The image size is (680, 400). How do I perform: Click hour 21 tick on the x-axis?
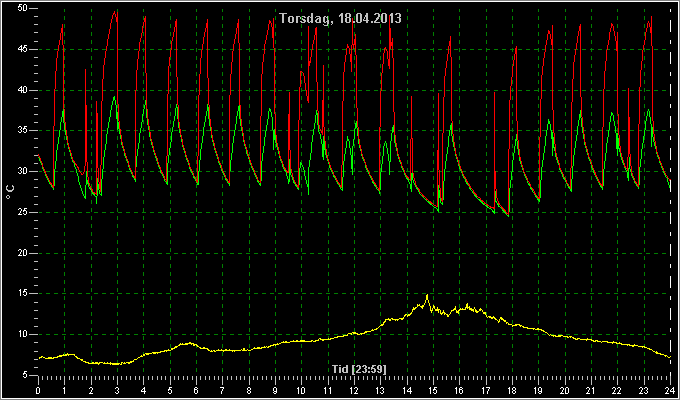(591, 390)
